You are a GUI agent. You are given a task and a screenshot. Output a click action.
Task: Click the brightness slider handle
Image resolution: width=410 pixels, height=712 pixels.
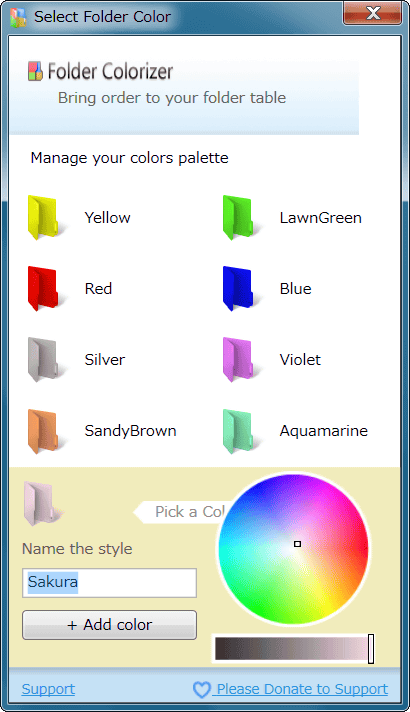(x=371, y=648)
